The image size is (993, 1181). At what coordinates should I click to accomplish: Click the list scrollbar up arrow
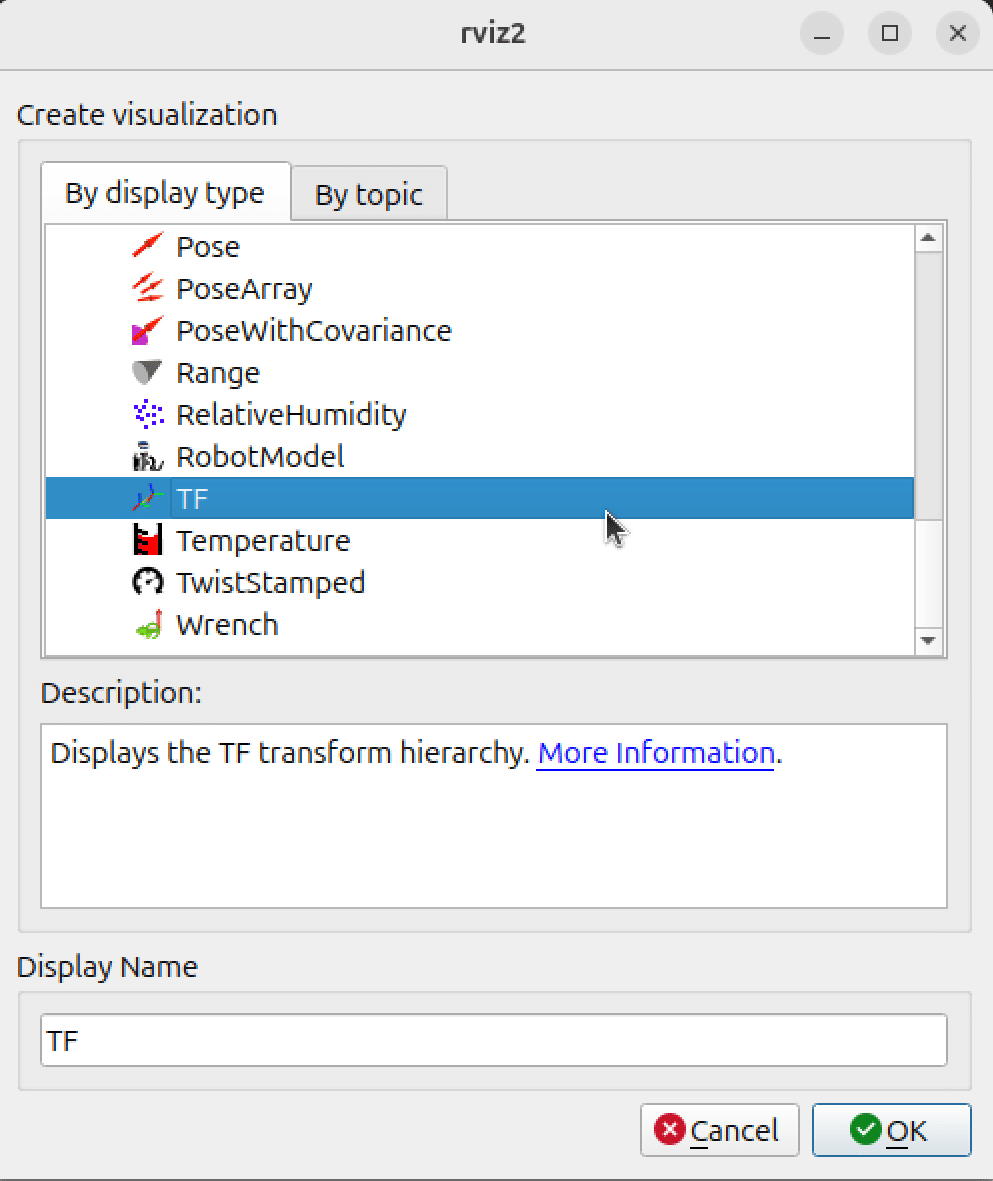coord(928,239)
